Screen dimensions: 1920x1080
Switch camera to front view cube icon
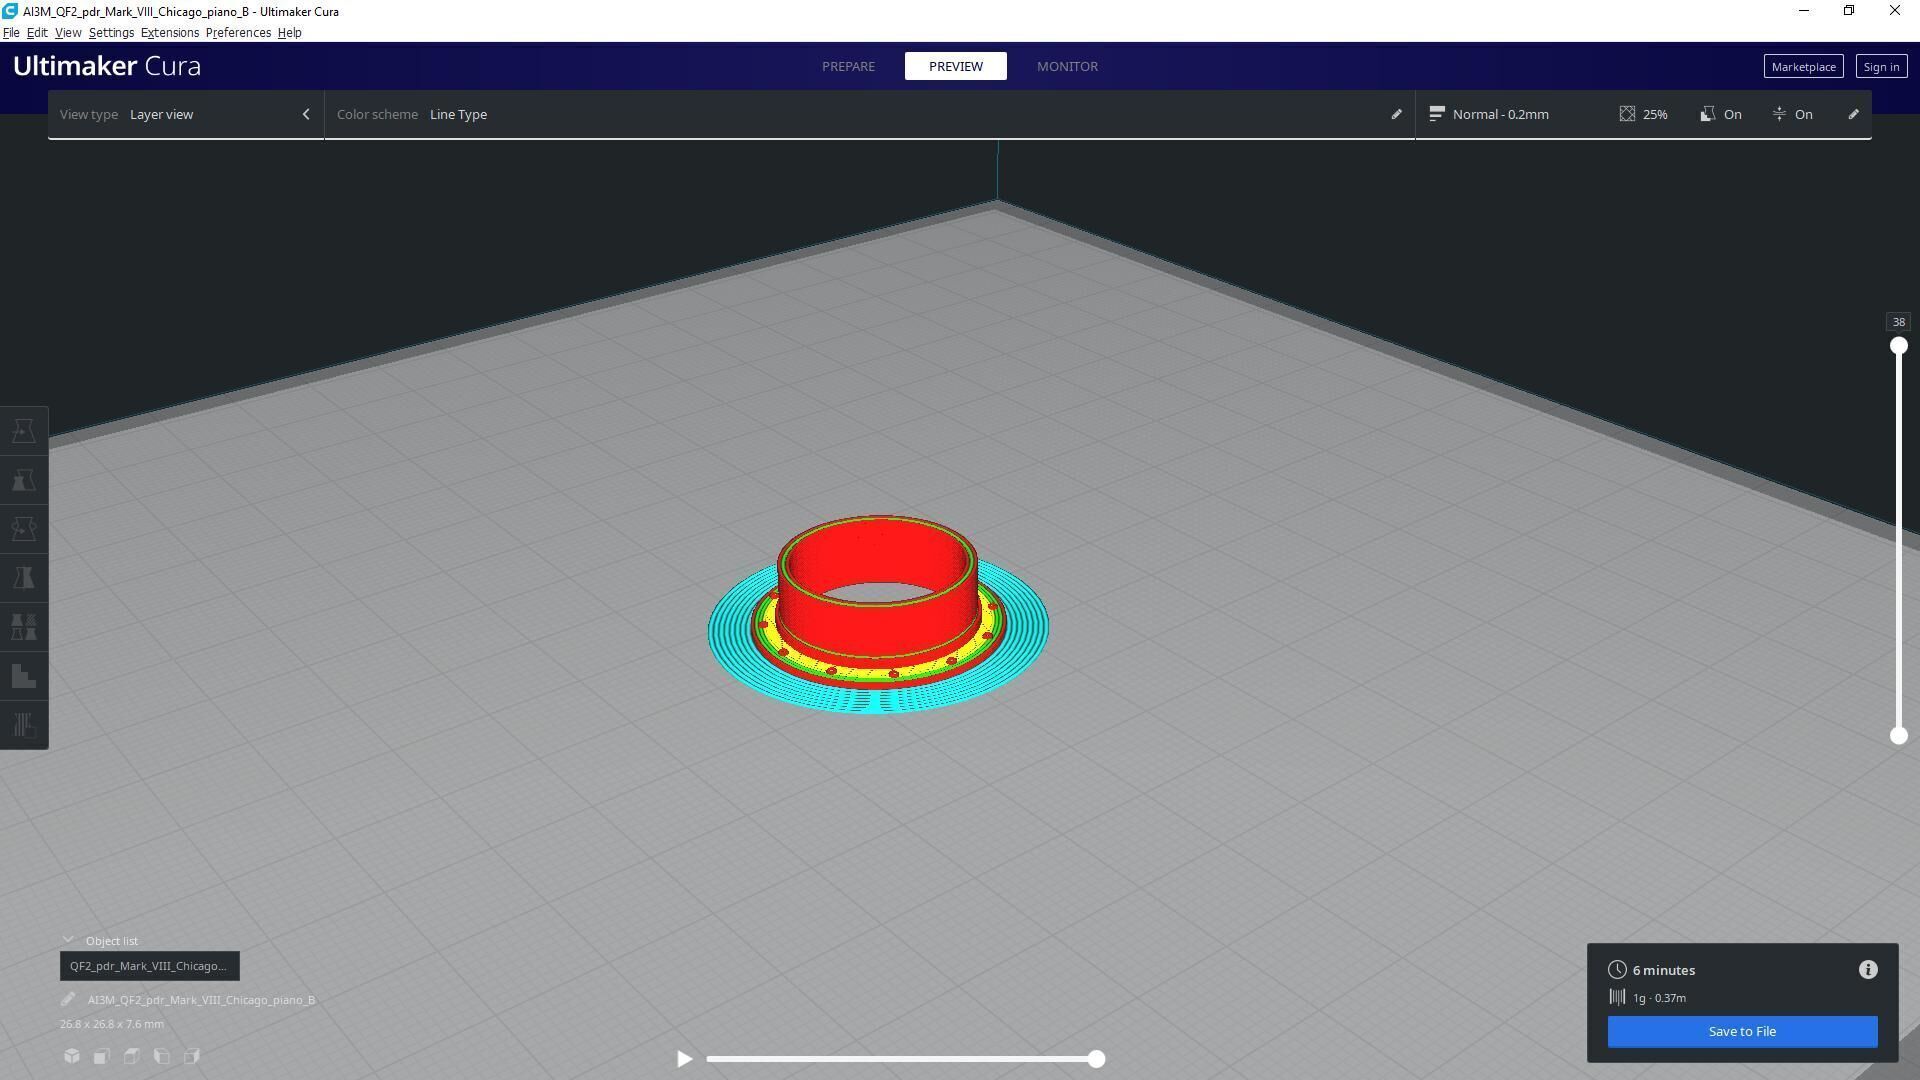click(102, 1056)
